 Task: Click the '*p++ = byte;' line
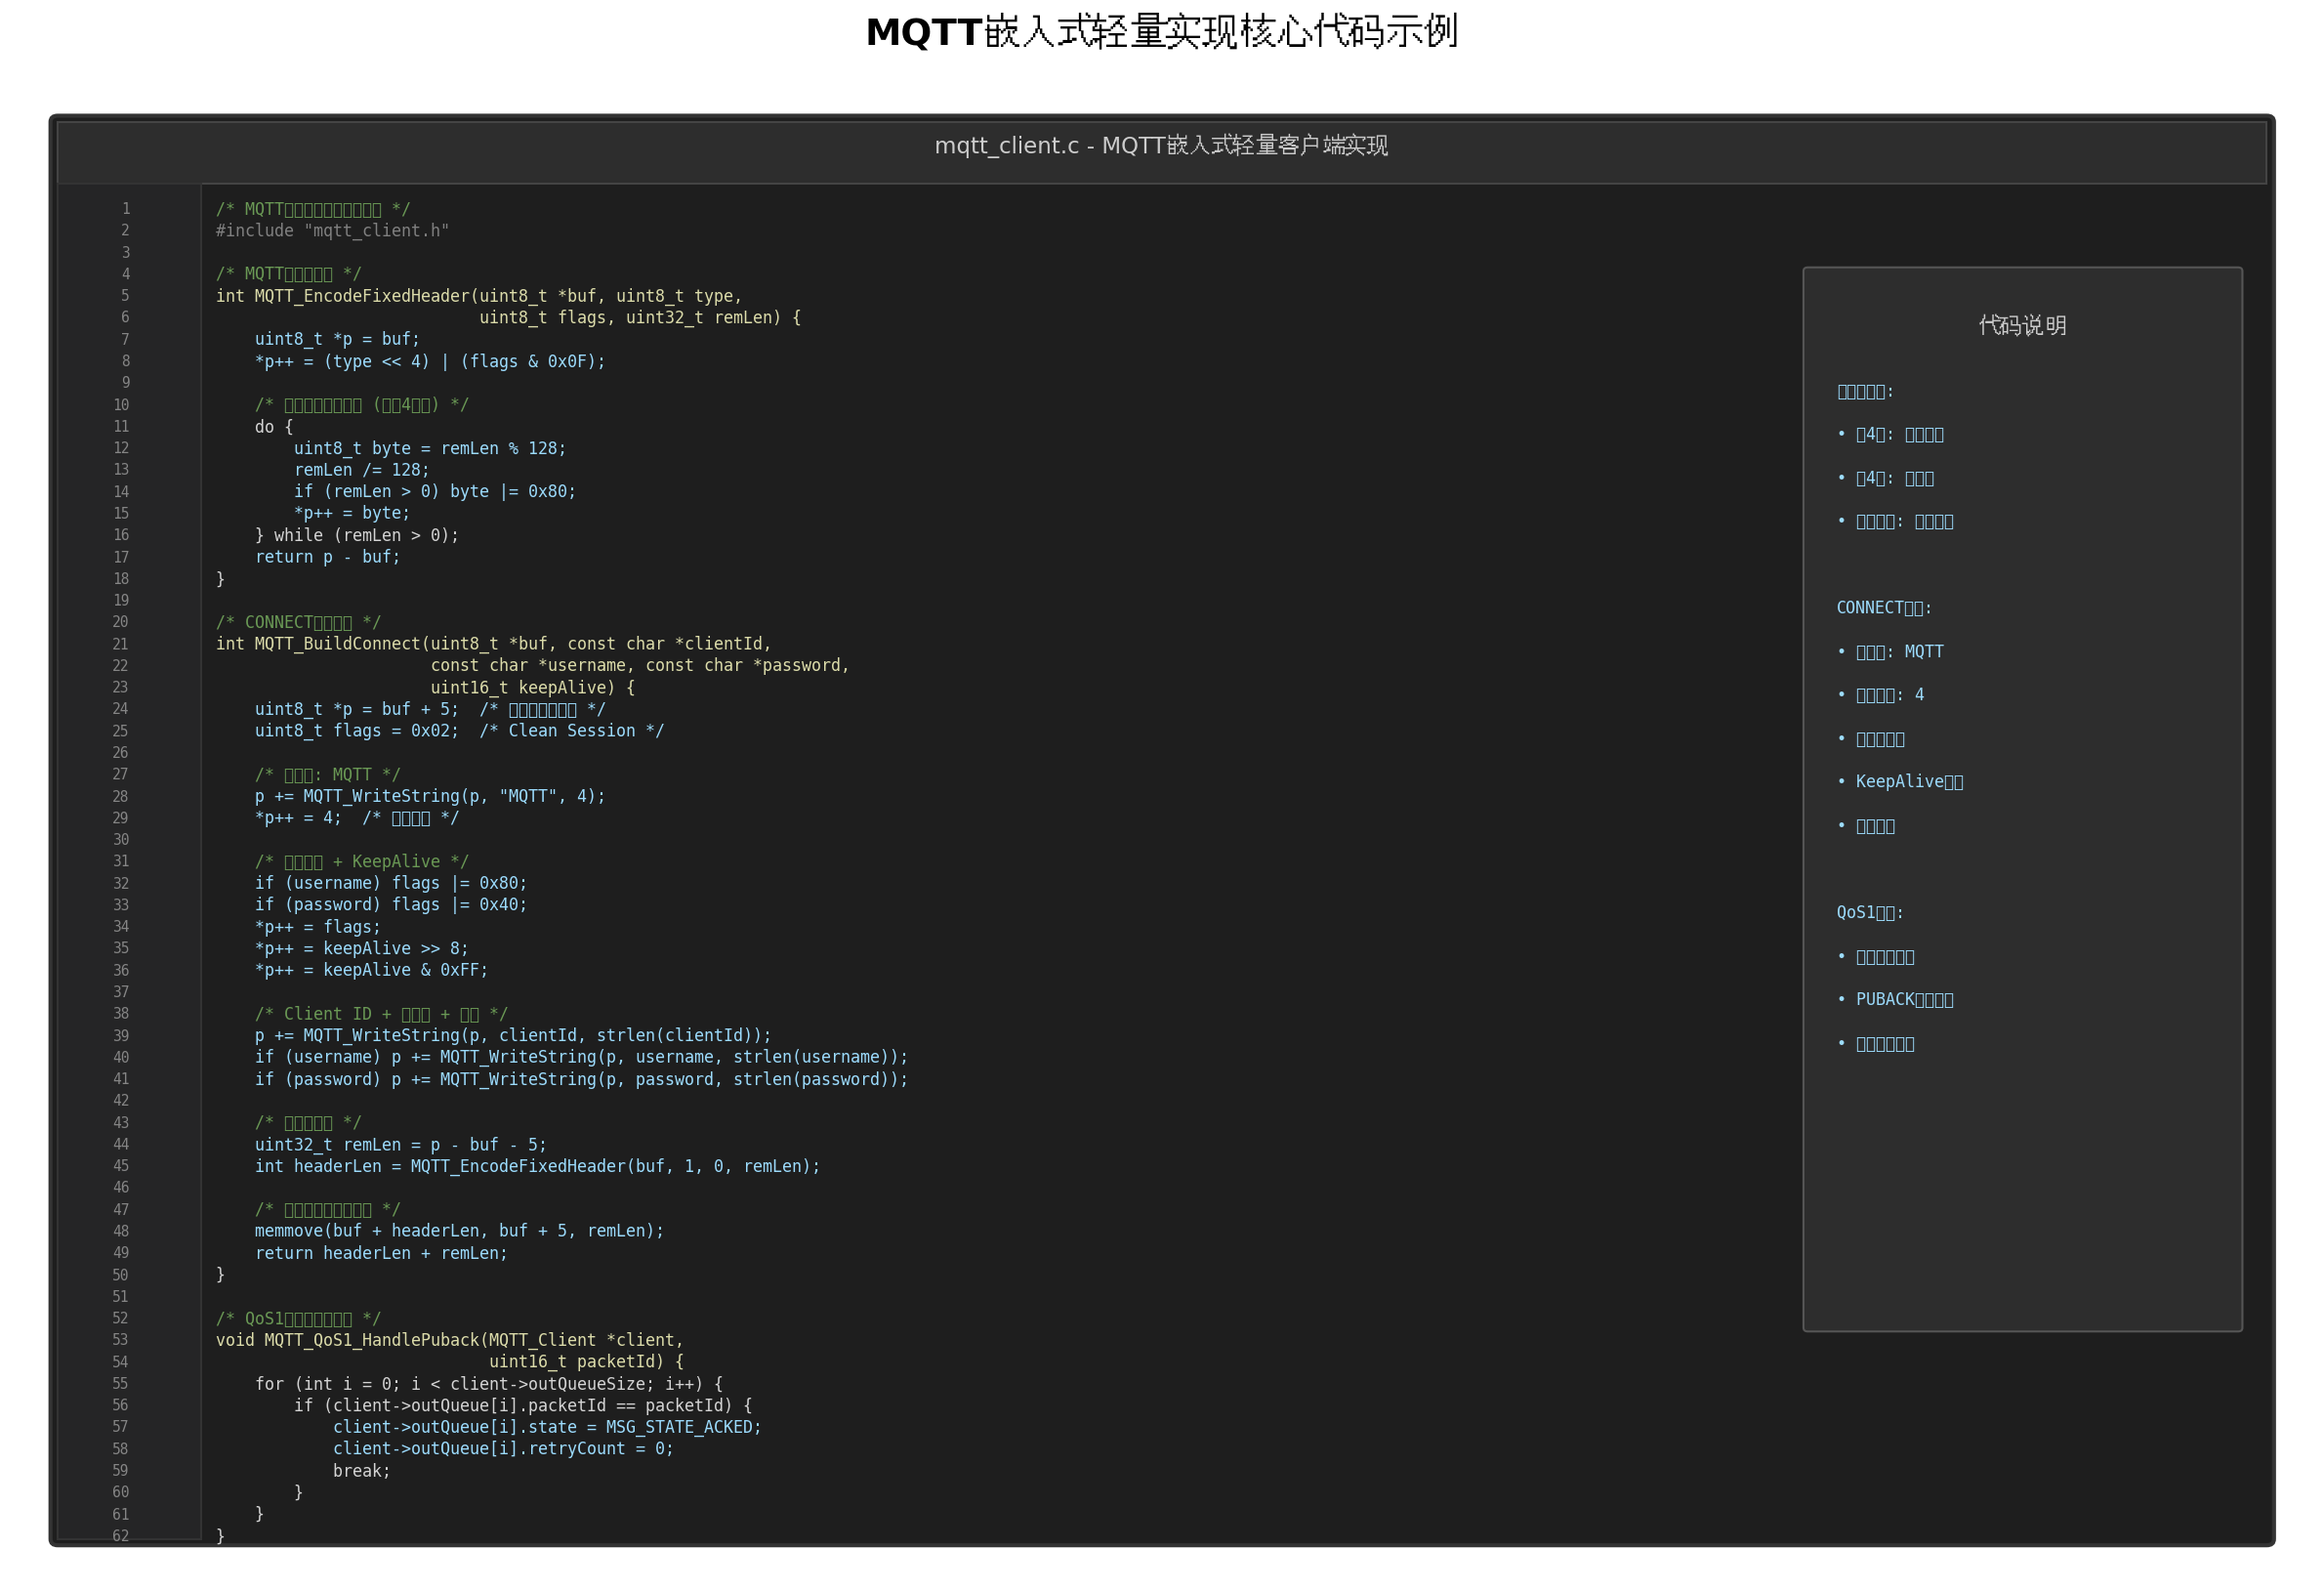352,513
